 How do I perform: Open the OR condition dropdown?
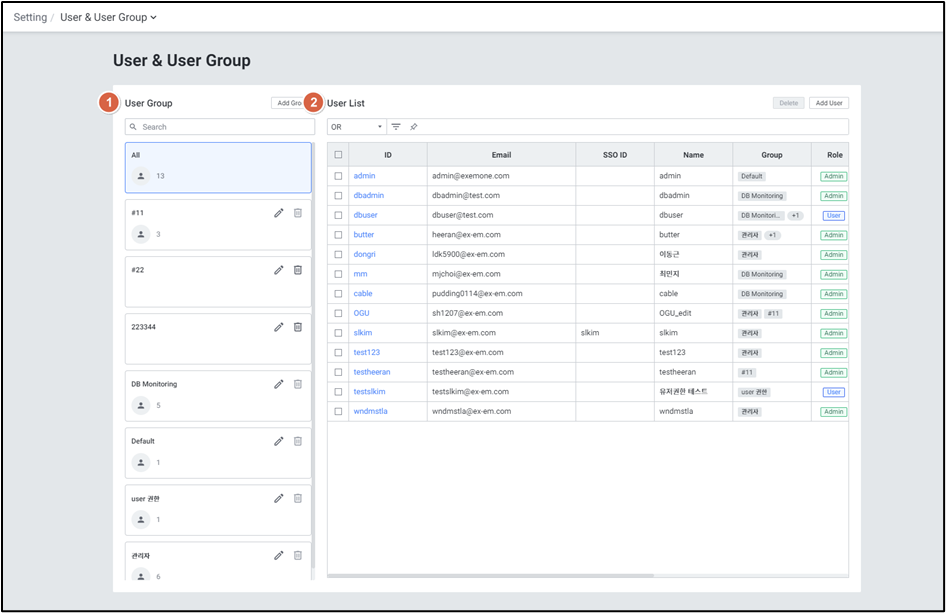357,127
